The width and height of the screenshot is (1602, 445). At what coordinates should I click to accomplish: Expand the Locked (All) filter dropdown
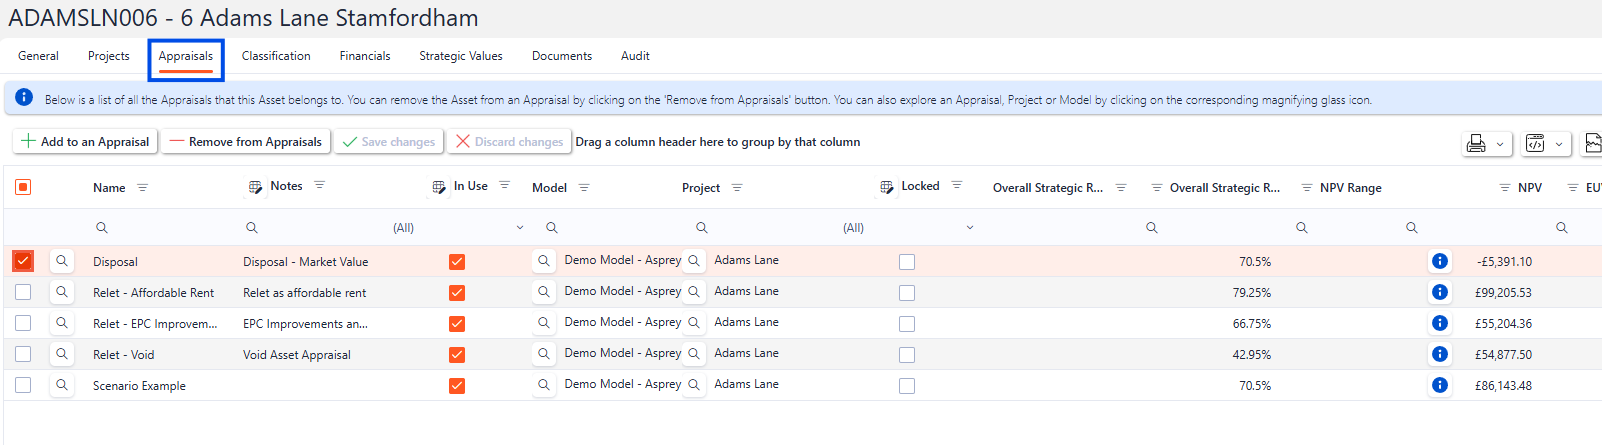[969, 228]
